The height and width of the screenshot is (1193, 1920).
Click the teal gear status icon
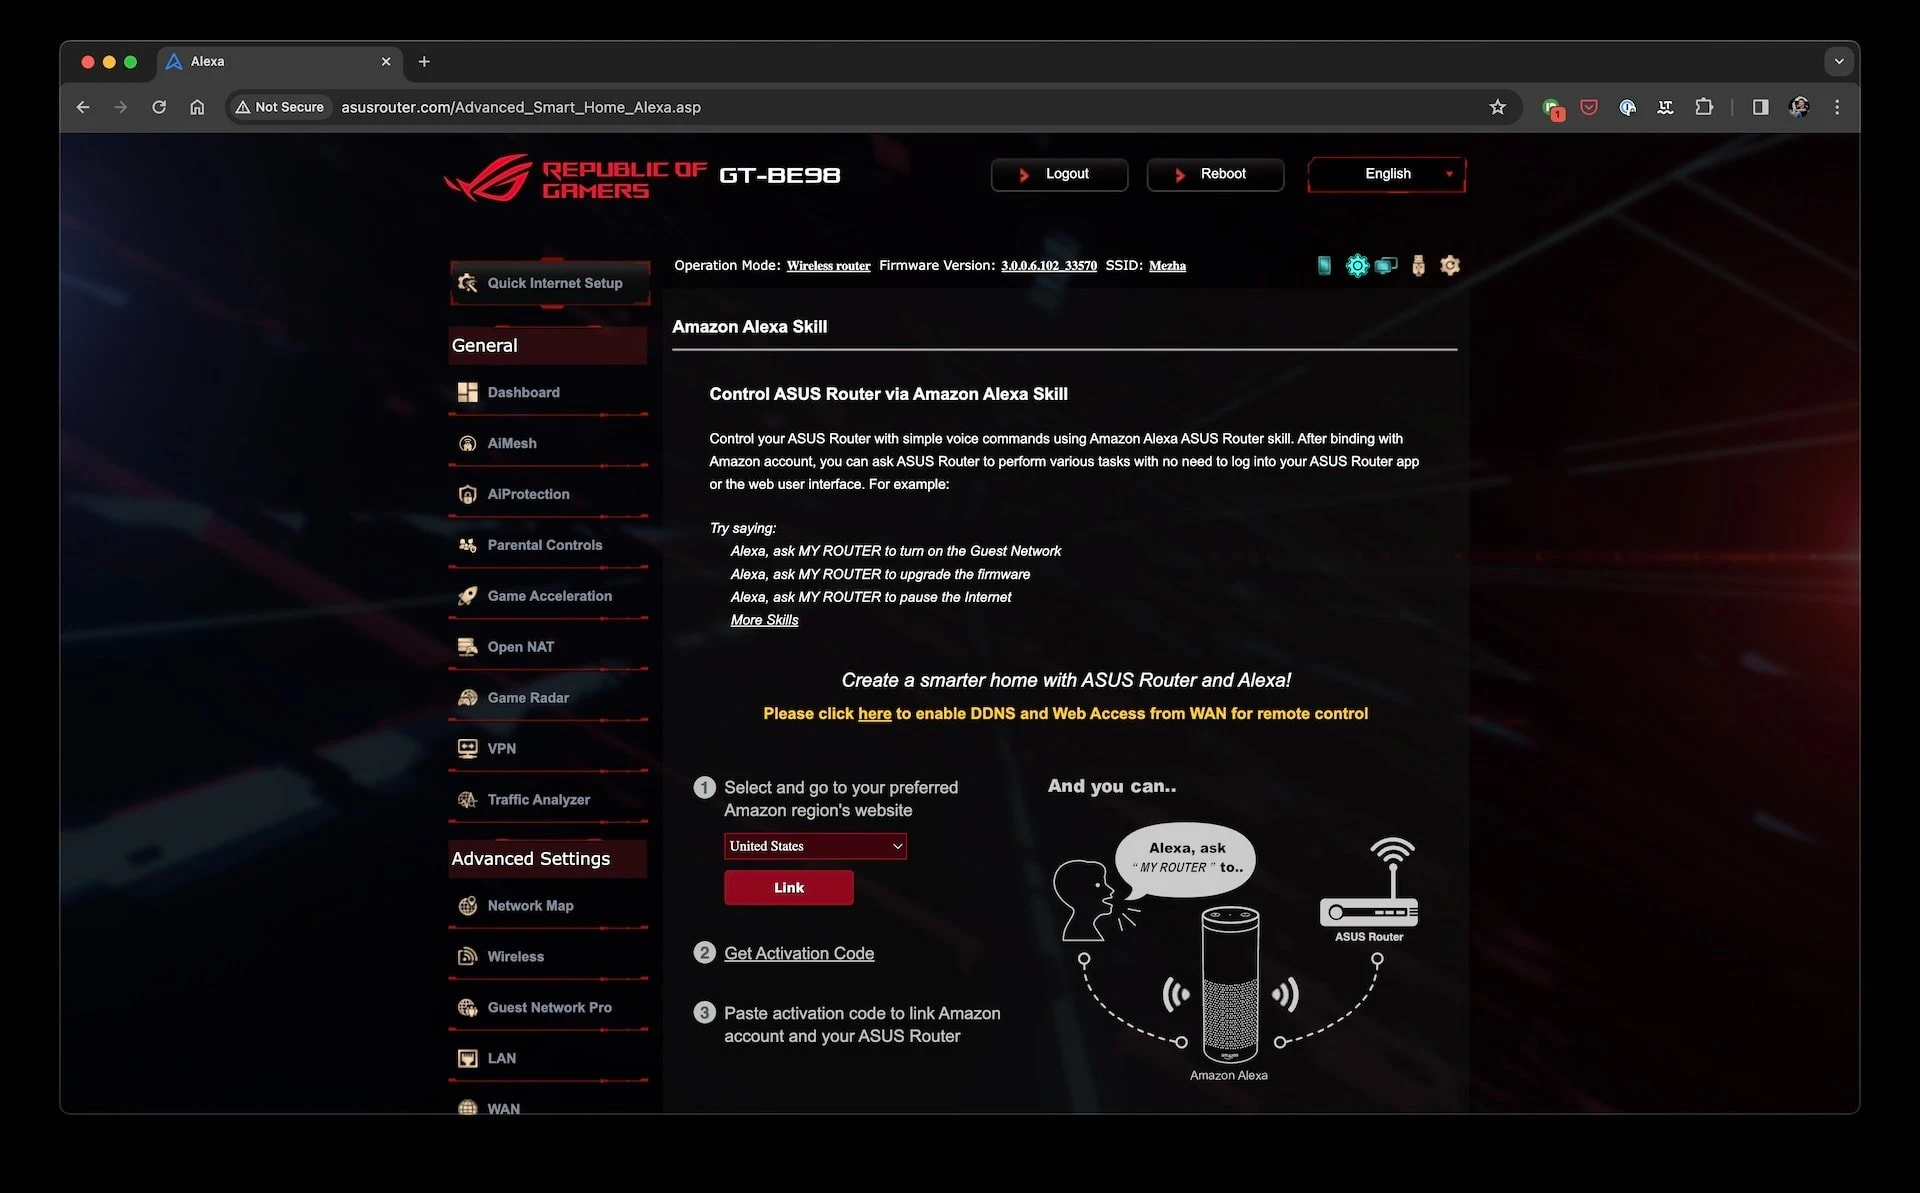pos(1357,265)
